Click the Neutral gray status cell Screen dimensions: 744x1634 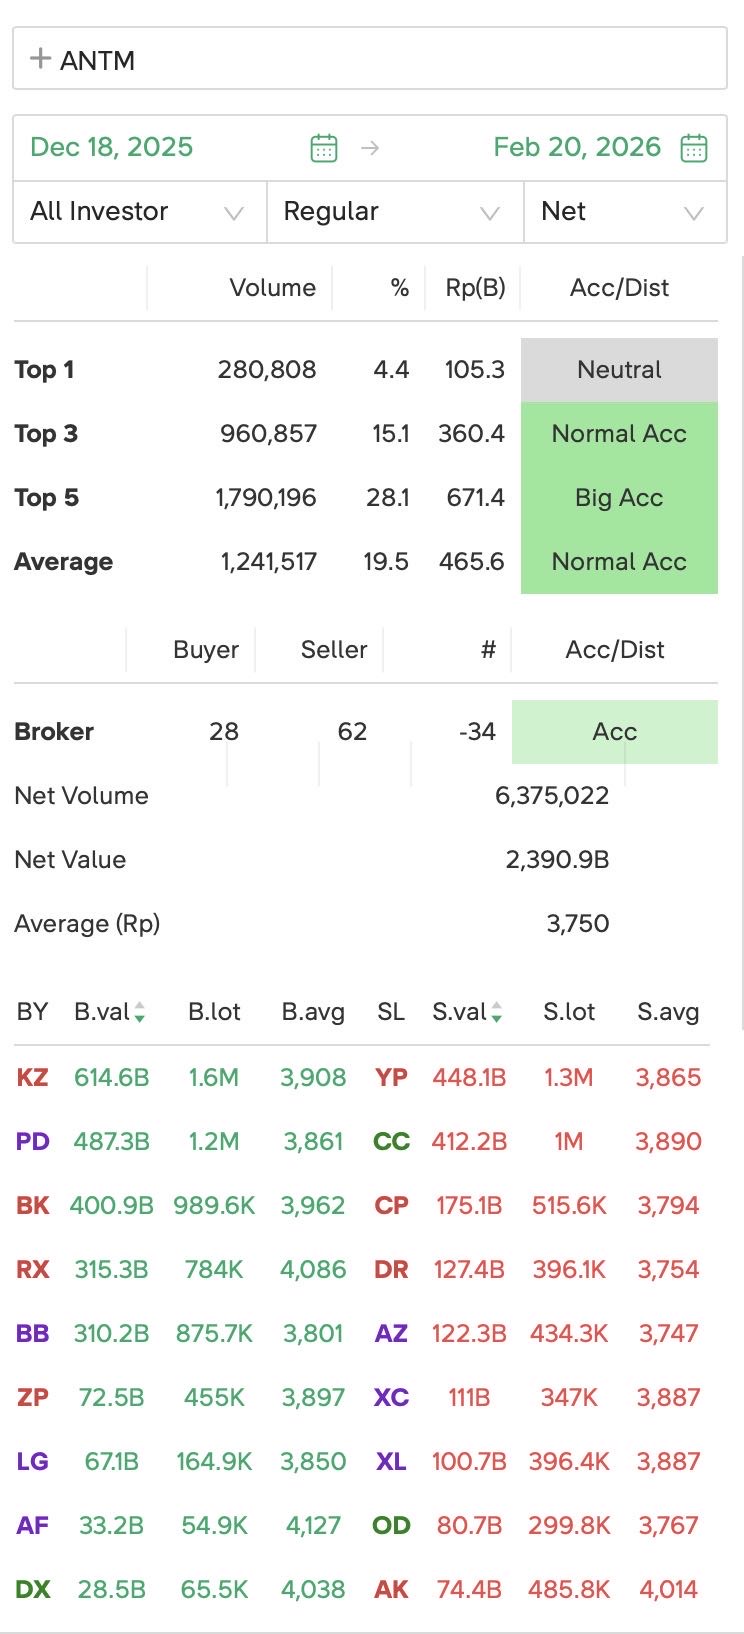tap(619, 370)
